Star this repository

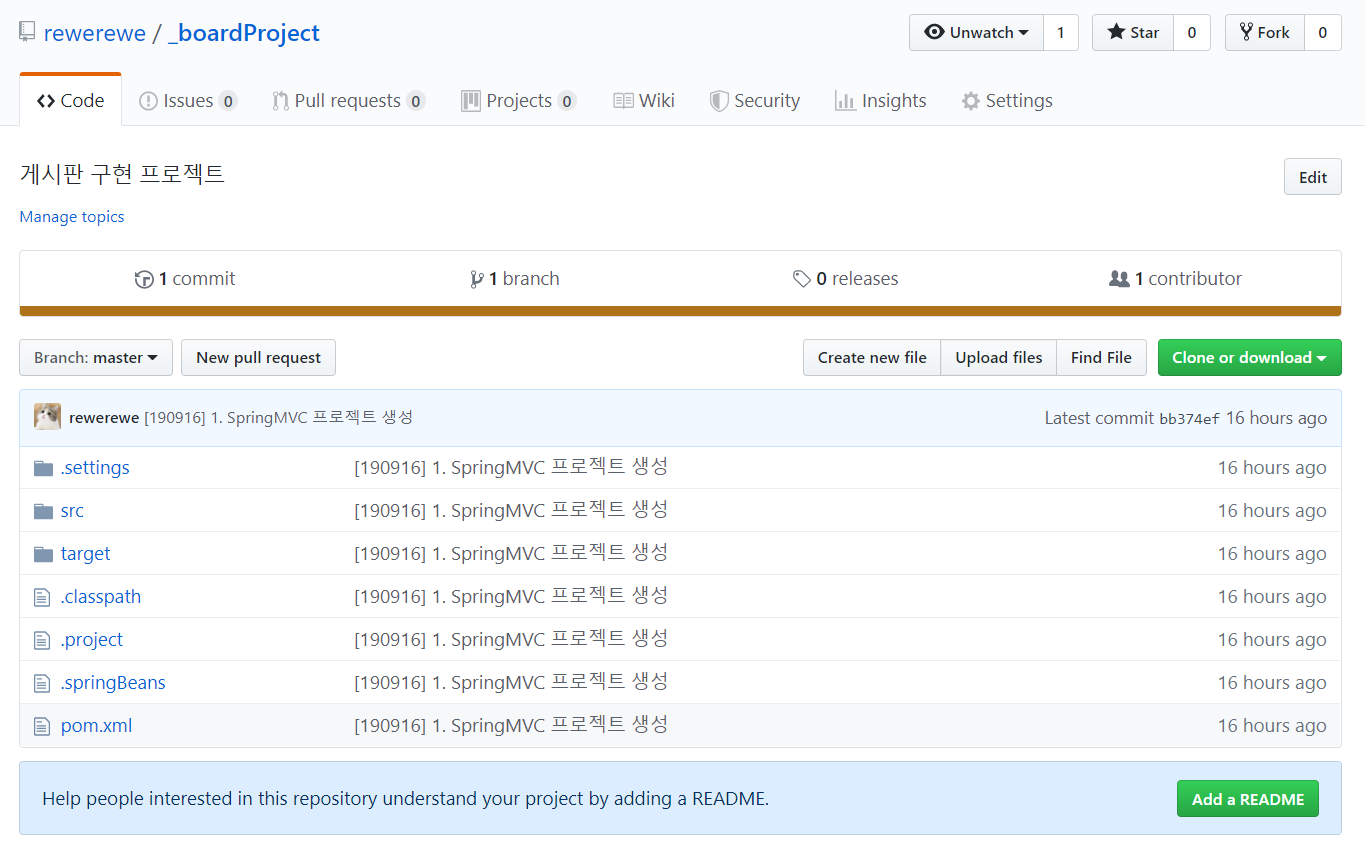1132,32
